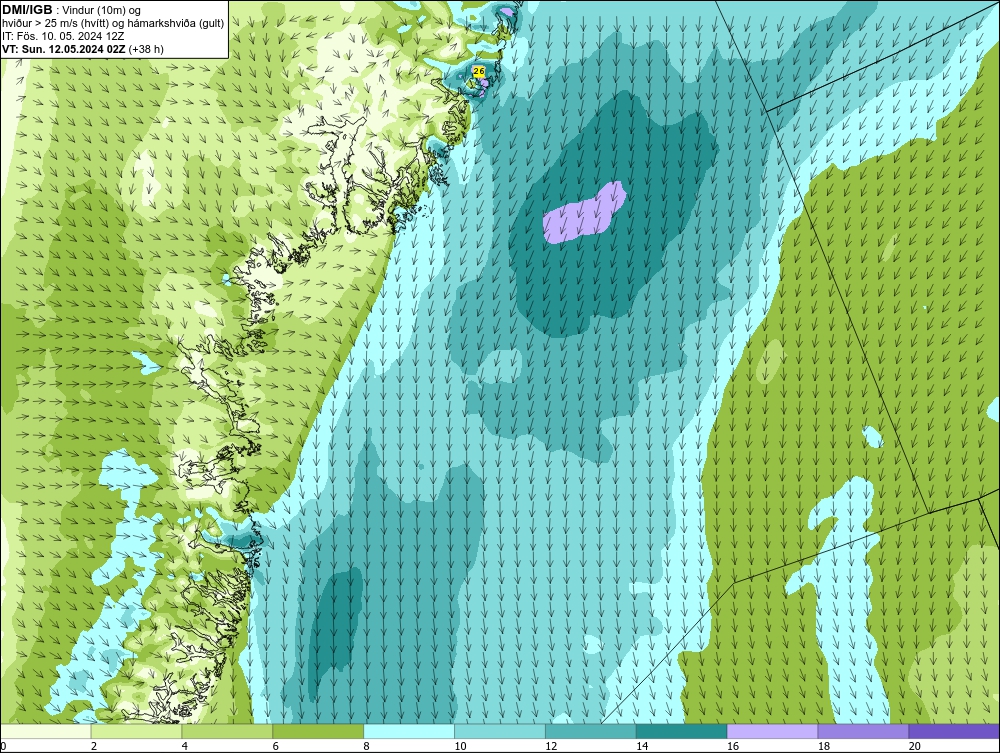Select the 8–10 m/s pale cyan legend swatch
This screenshot has width=1000, height=753.
[x=409, y=731]
